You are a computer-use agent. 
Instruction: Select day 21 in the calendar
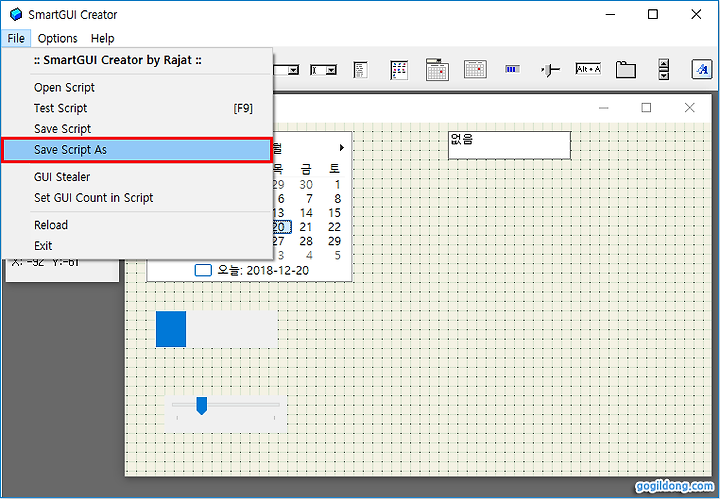click(x=306, y=227)
